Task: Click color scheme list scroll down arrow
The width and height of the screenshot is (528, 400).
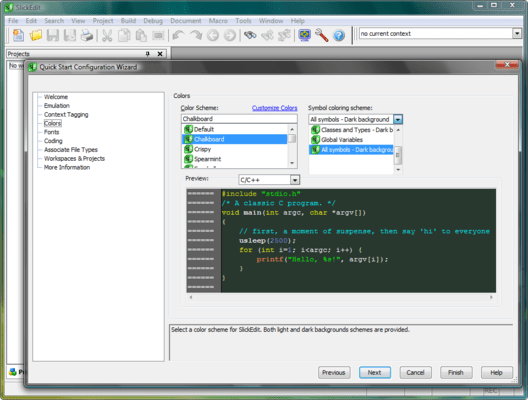Action: pyautogui.click(x=292, y=163)
